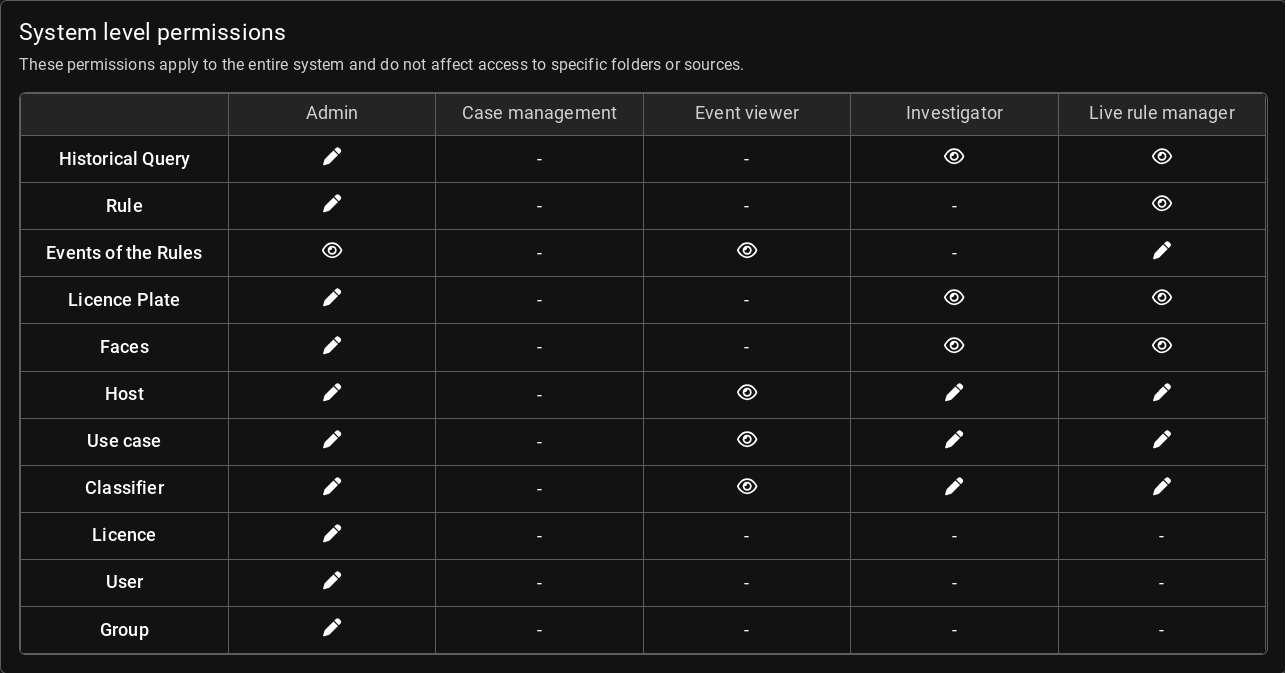Click Investigator eye icon for Licence Plate

tap(954, 298)
